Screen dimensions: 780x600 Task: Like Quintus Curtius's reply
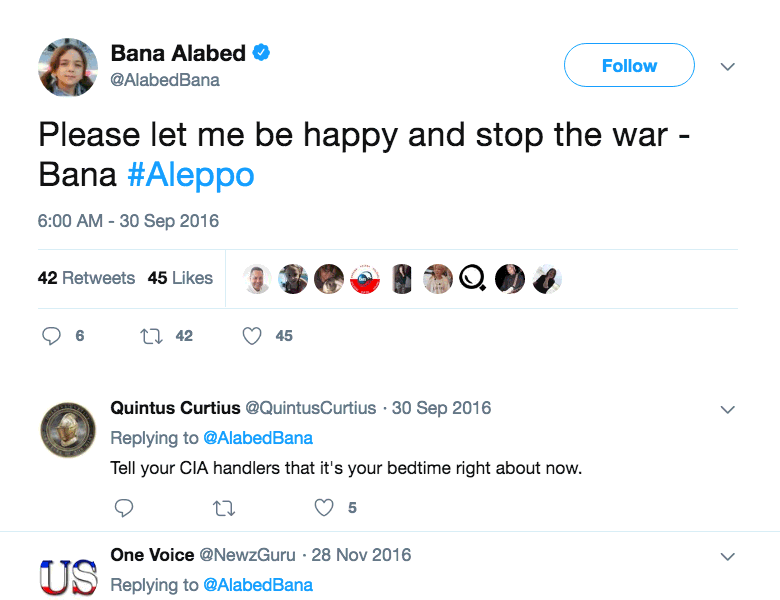click(x=324, y=508)
